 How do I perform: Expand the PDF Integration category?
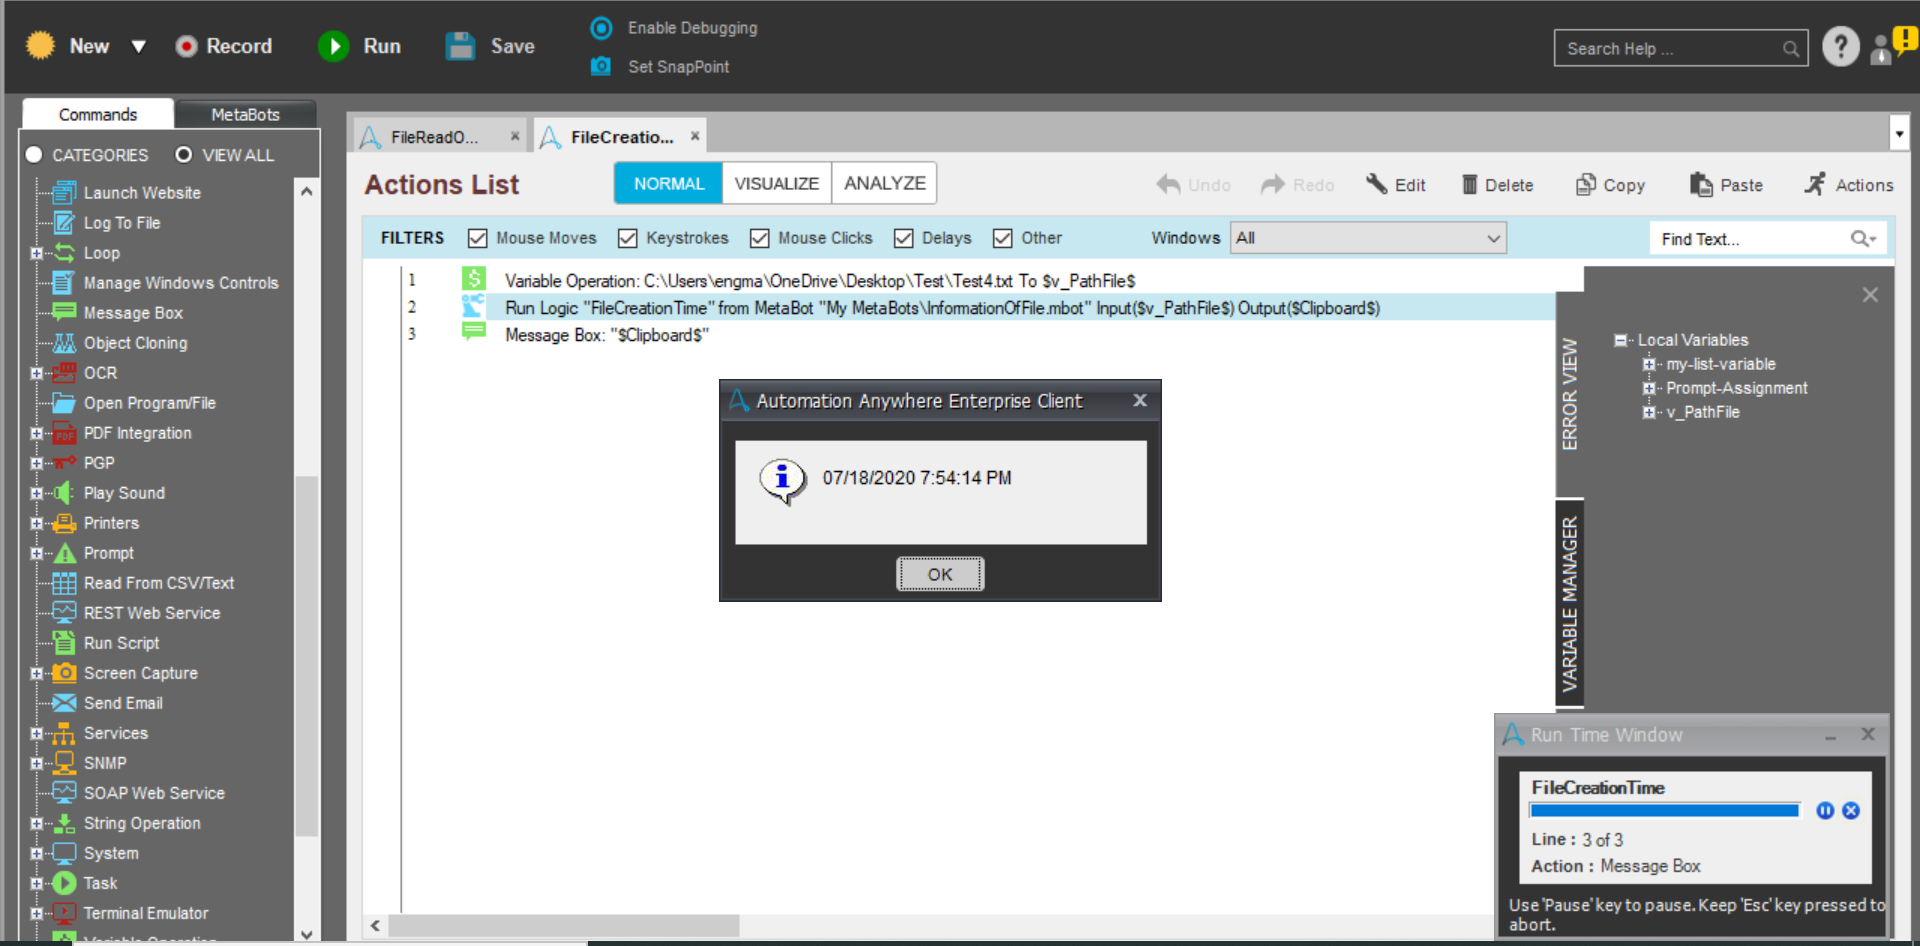point(36,433)
